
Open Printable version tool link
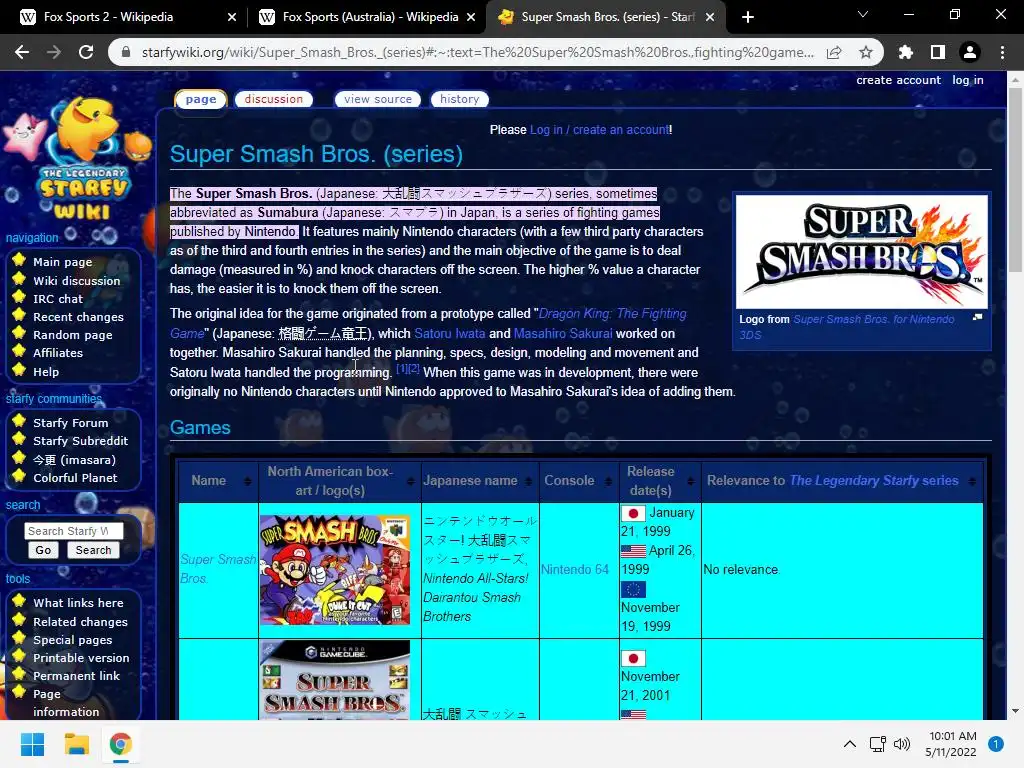click(x=81, y=658)
